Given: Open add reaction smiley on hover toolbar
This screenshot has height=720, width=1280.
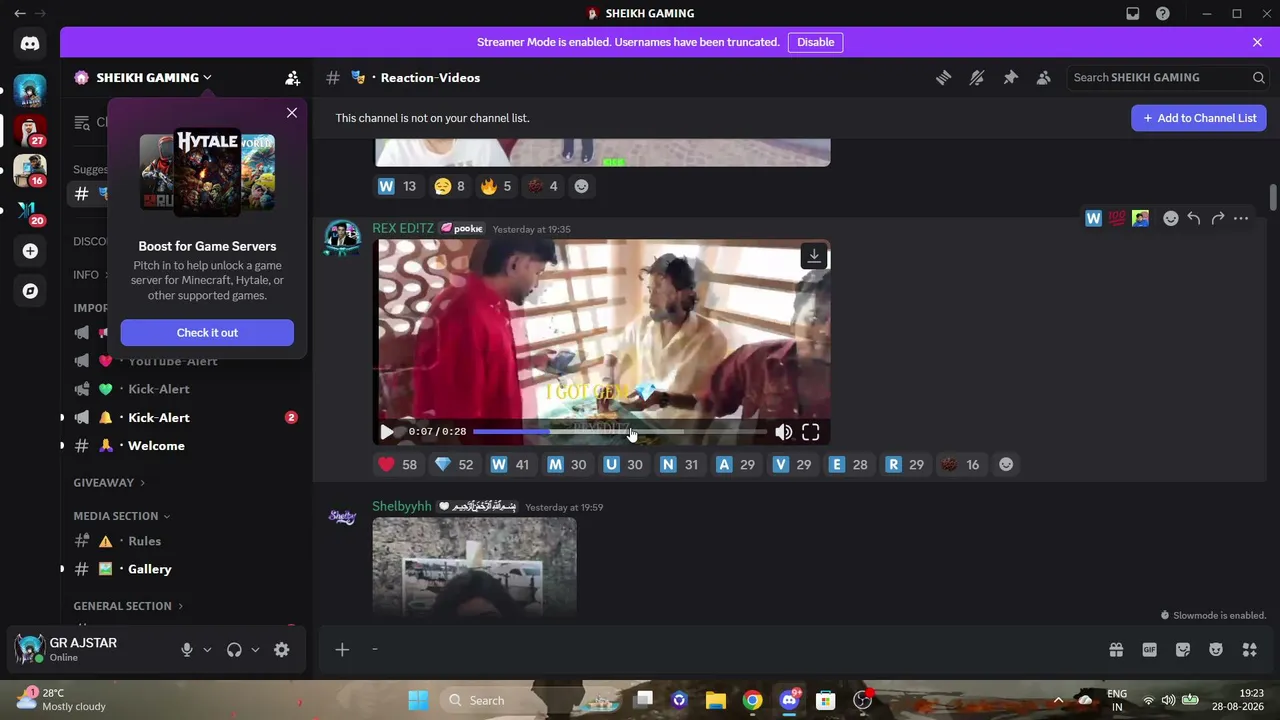Looking at the screenshot, I should 1171,218.
